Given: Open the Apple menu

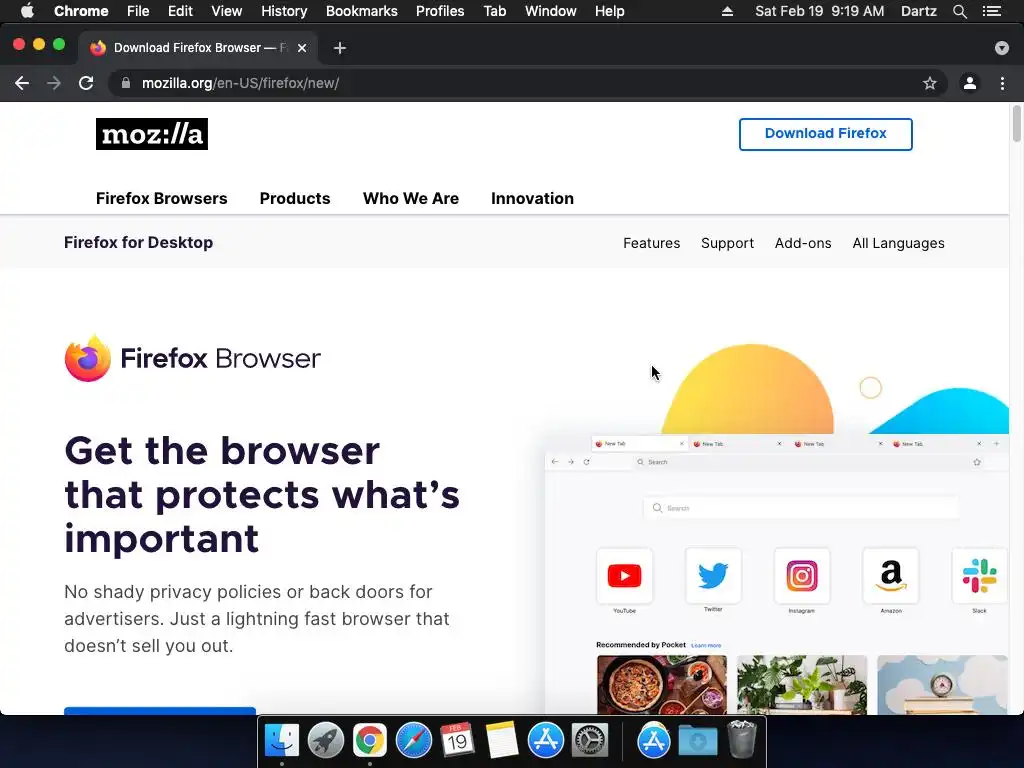Looking at the screenshot, I should pyautogui.click(x=27, y=11).
